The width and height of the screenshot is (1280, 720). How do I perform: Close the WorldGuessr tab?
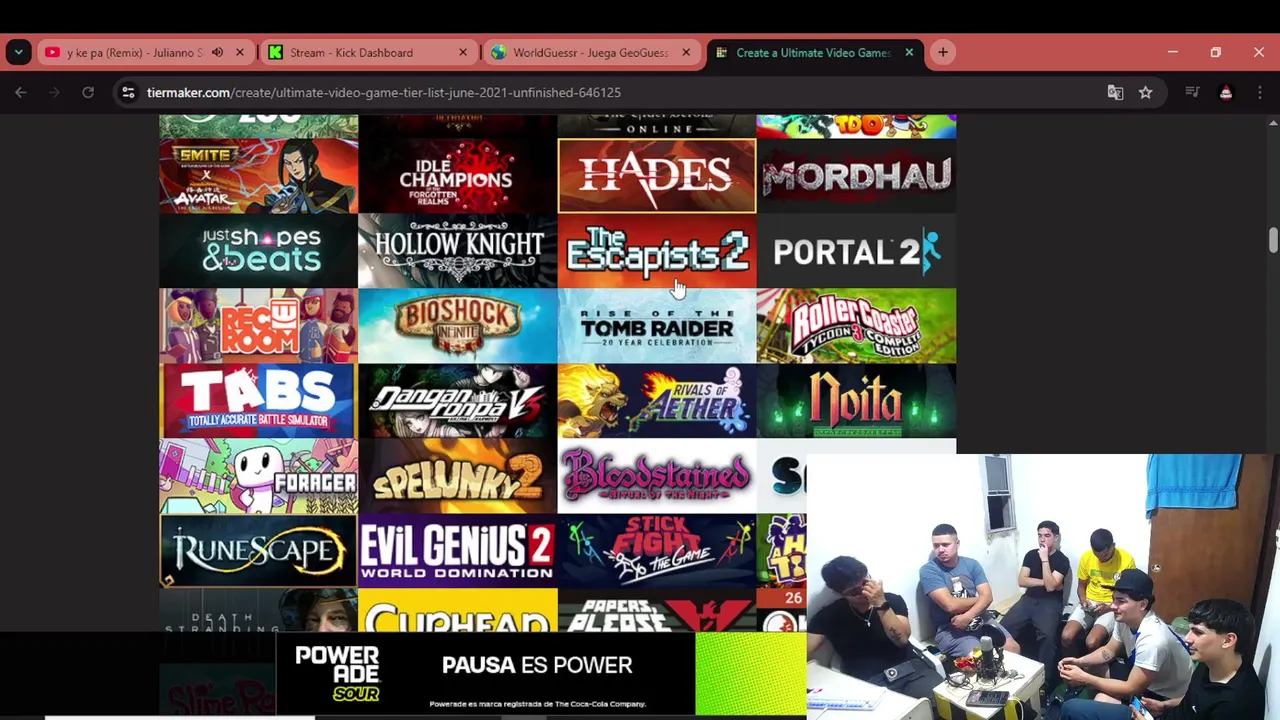686,52
